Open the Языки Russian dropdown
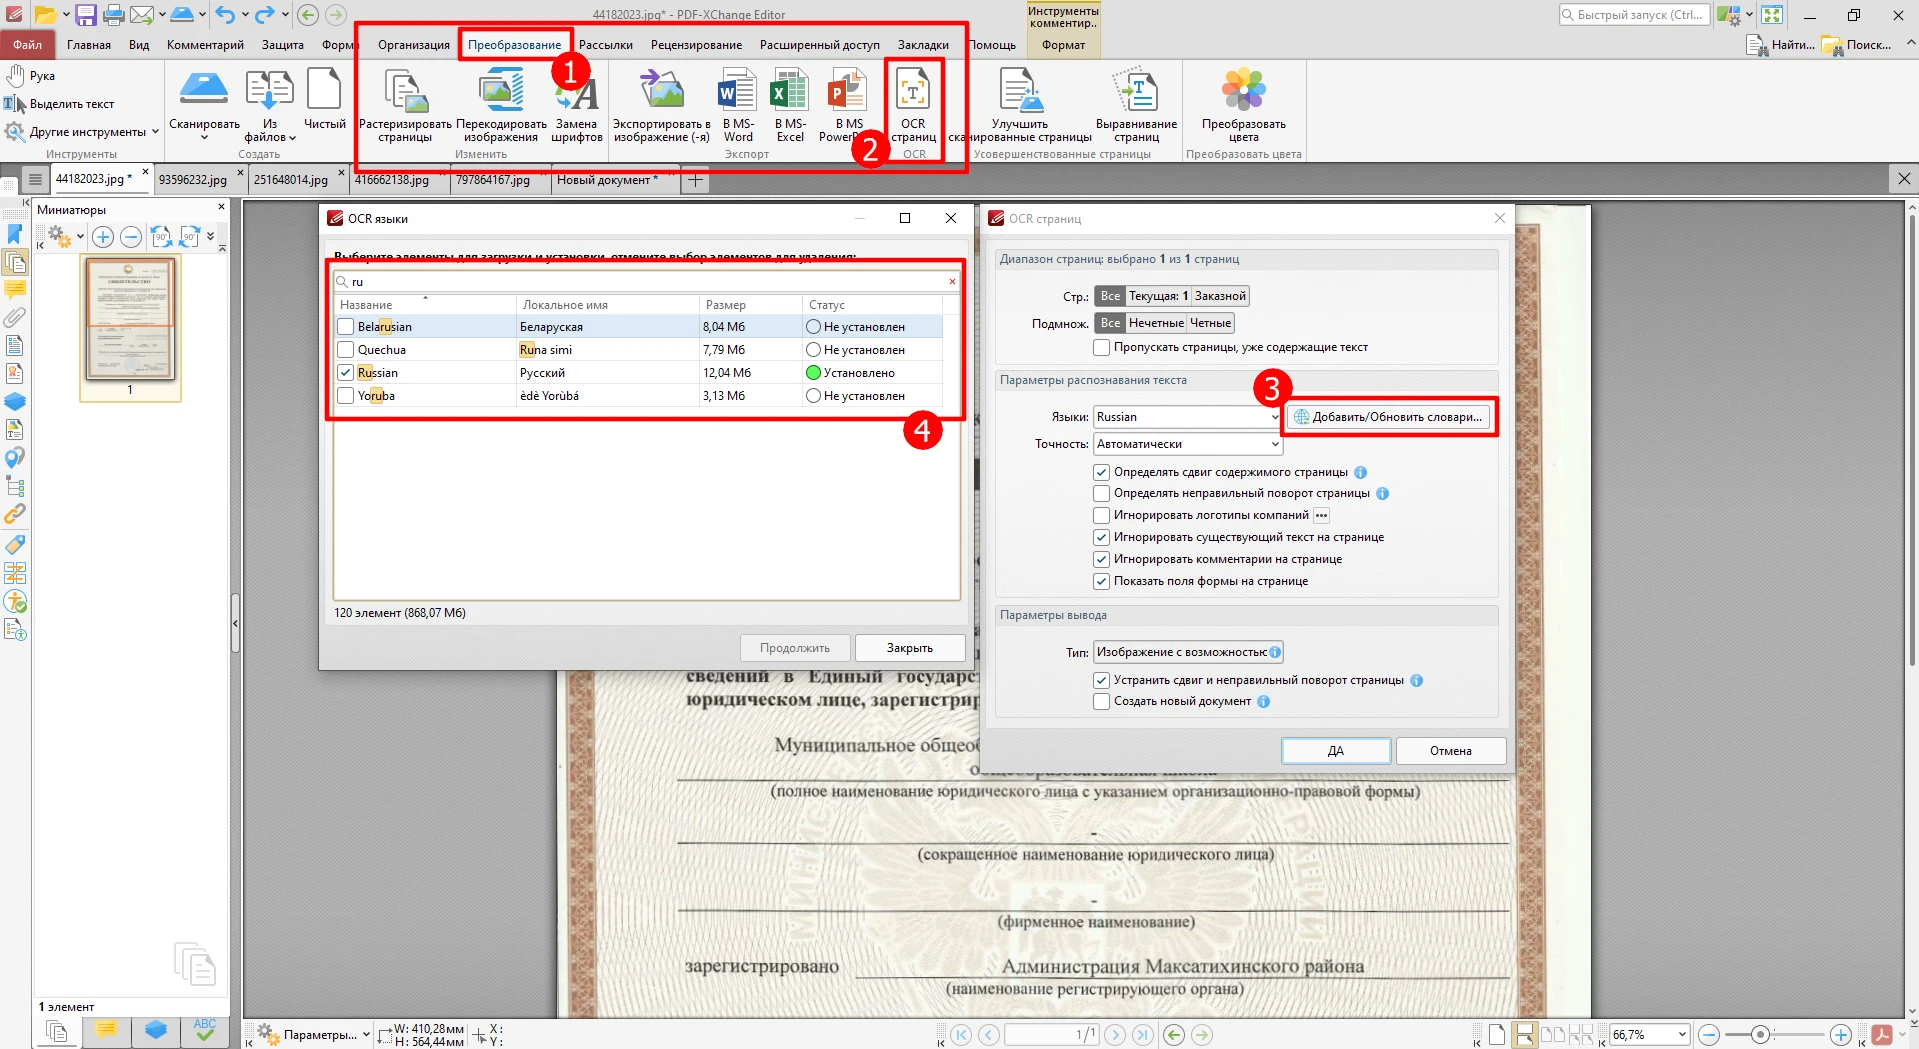 [x=1187, y=417]
